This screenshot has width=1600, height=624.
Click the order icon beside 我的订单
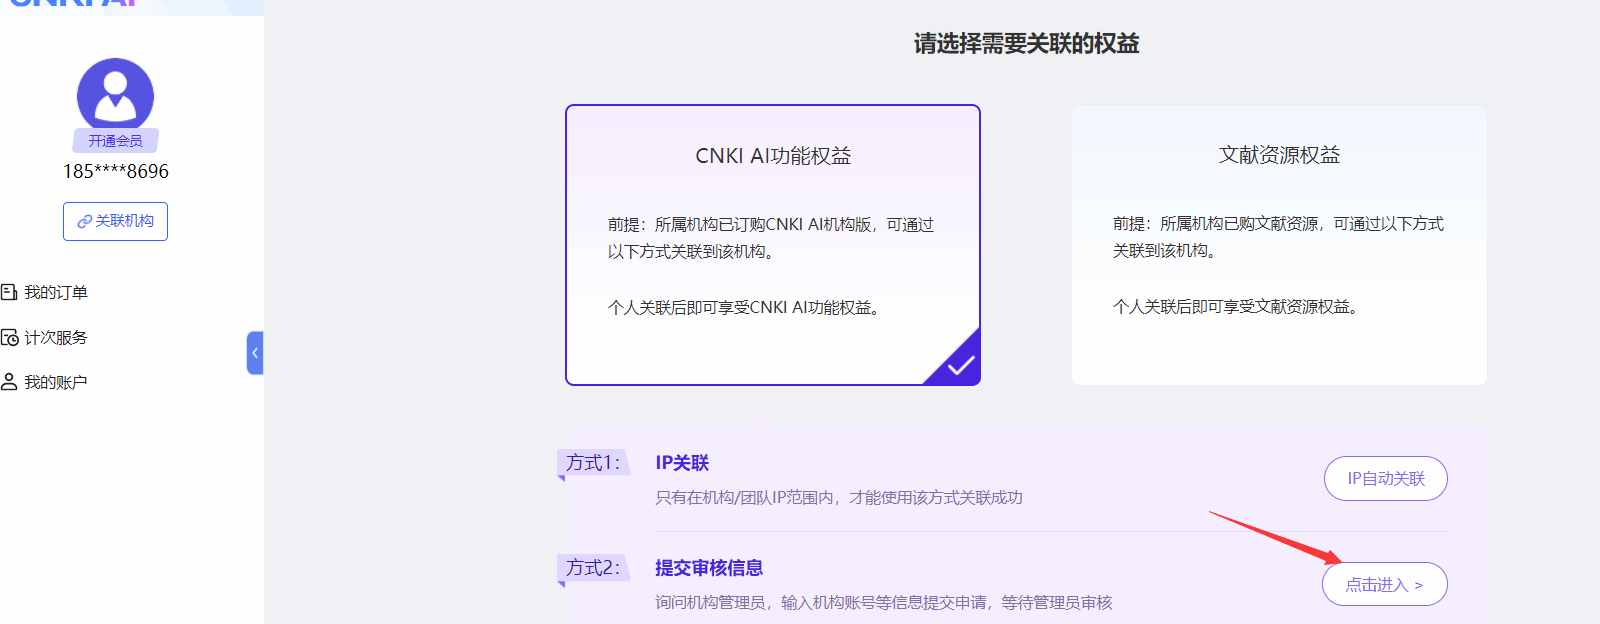[9, 292]
